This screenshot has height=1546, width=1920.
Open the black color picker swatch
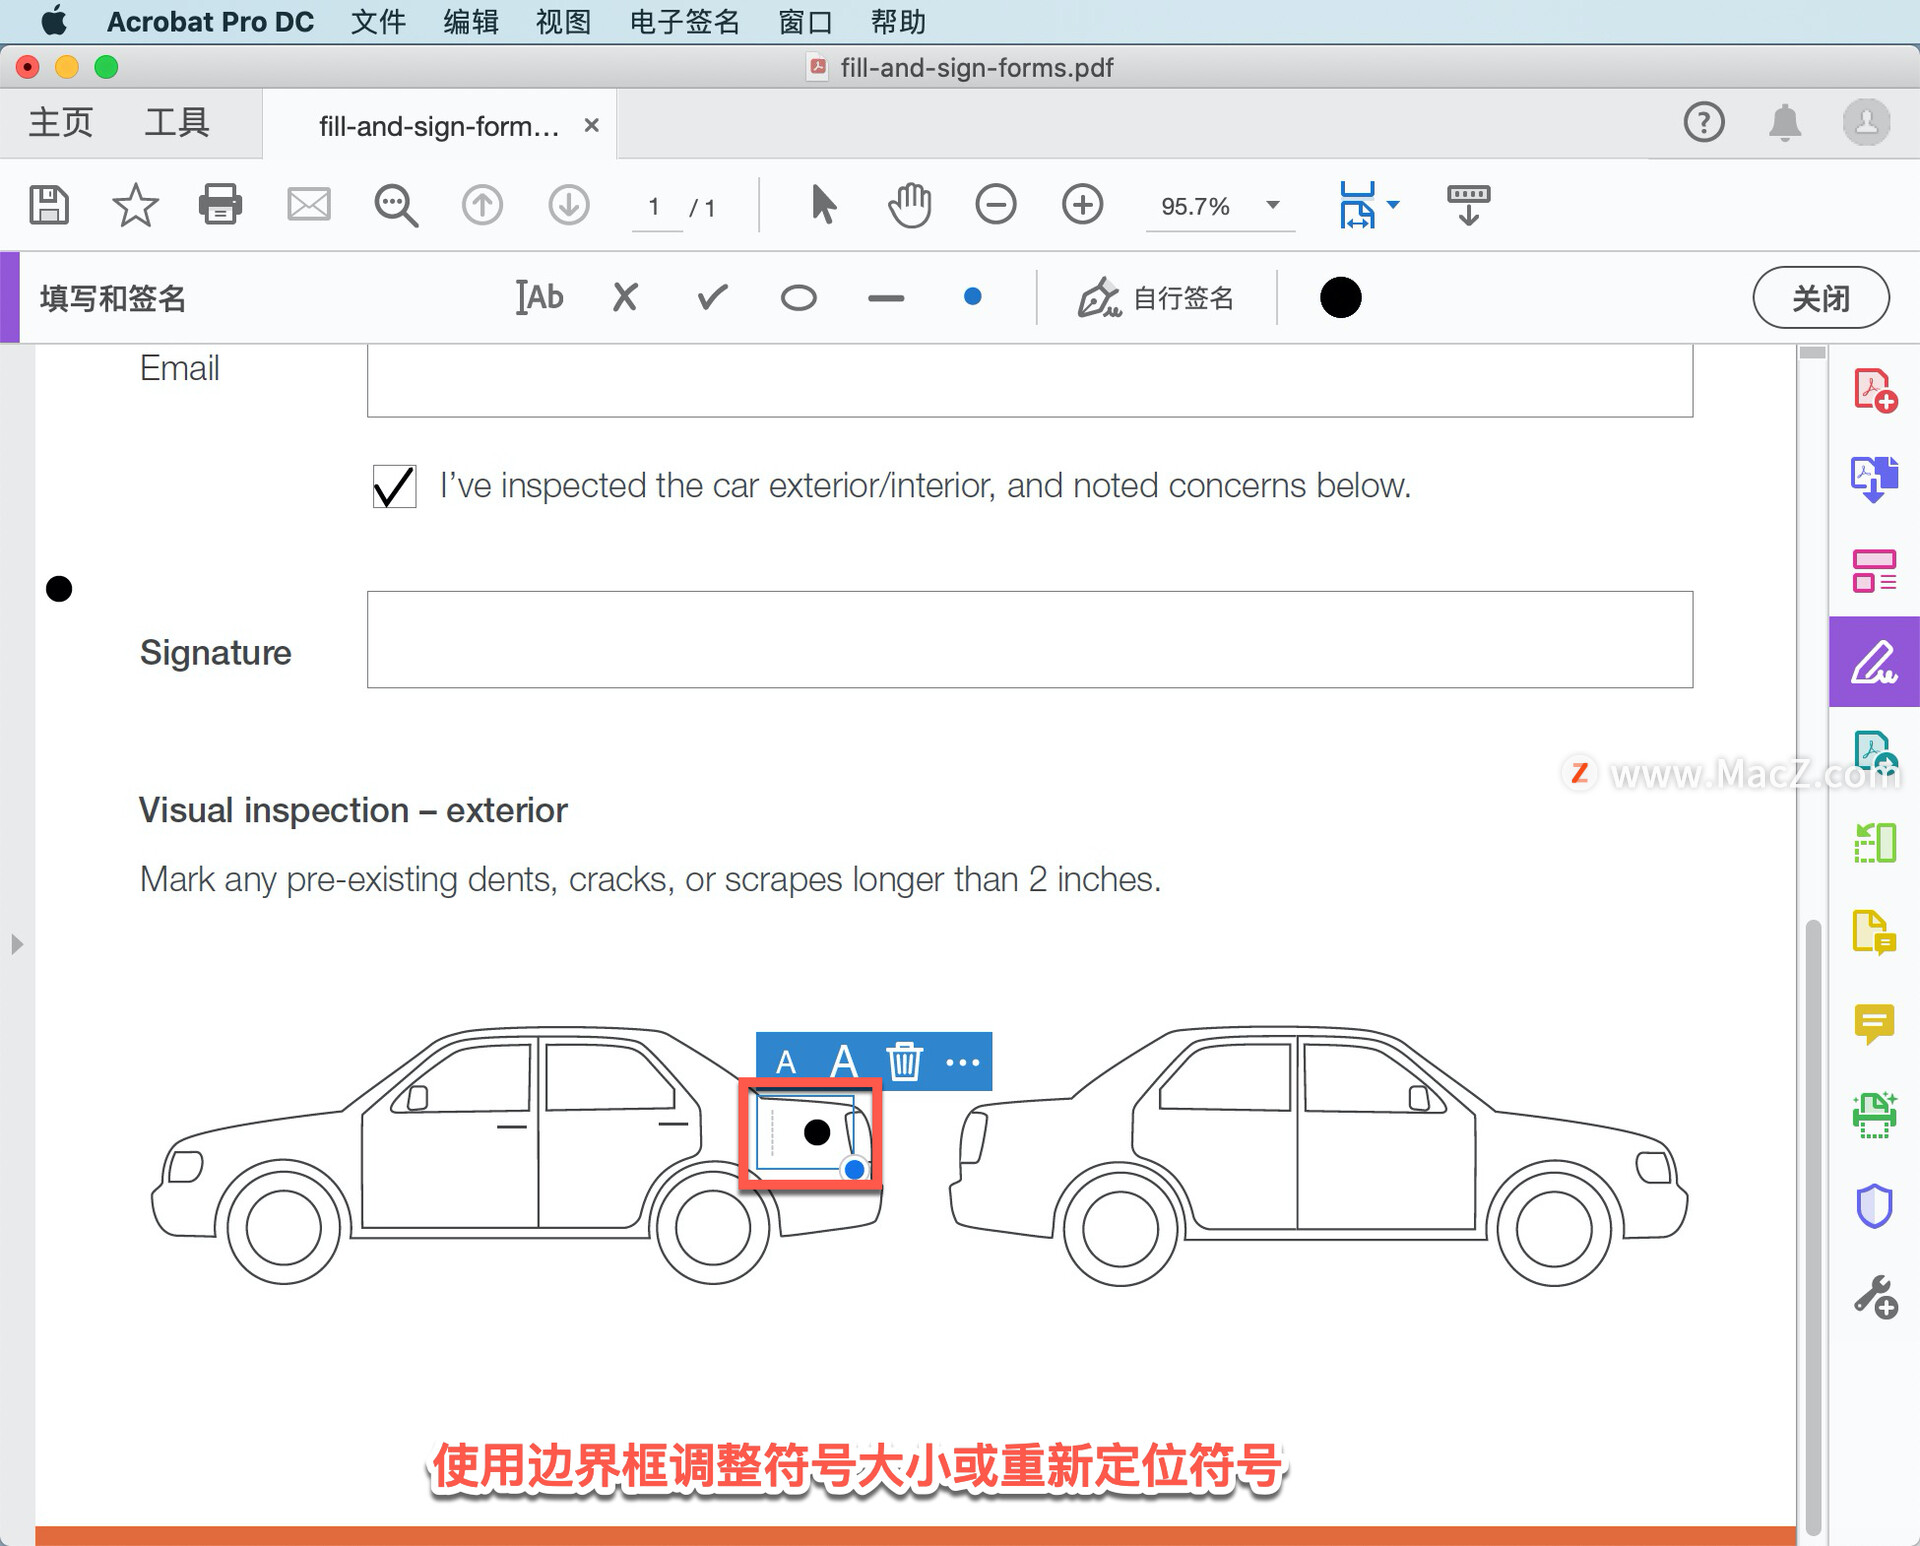click(x=1341, y=297)
